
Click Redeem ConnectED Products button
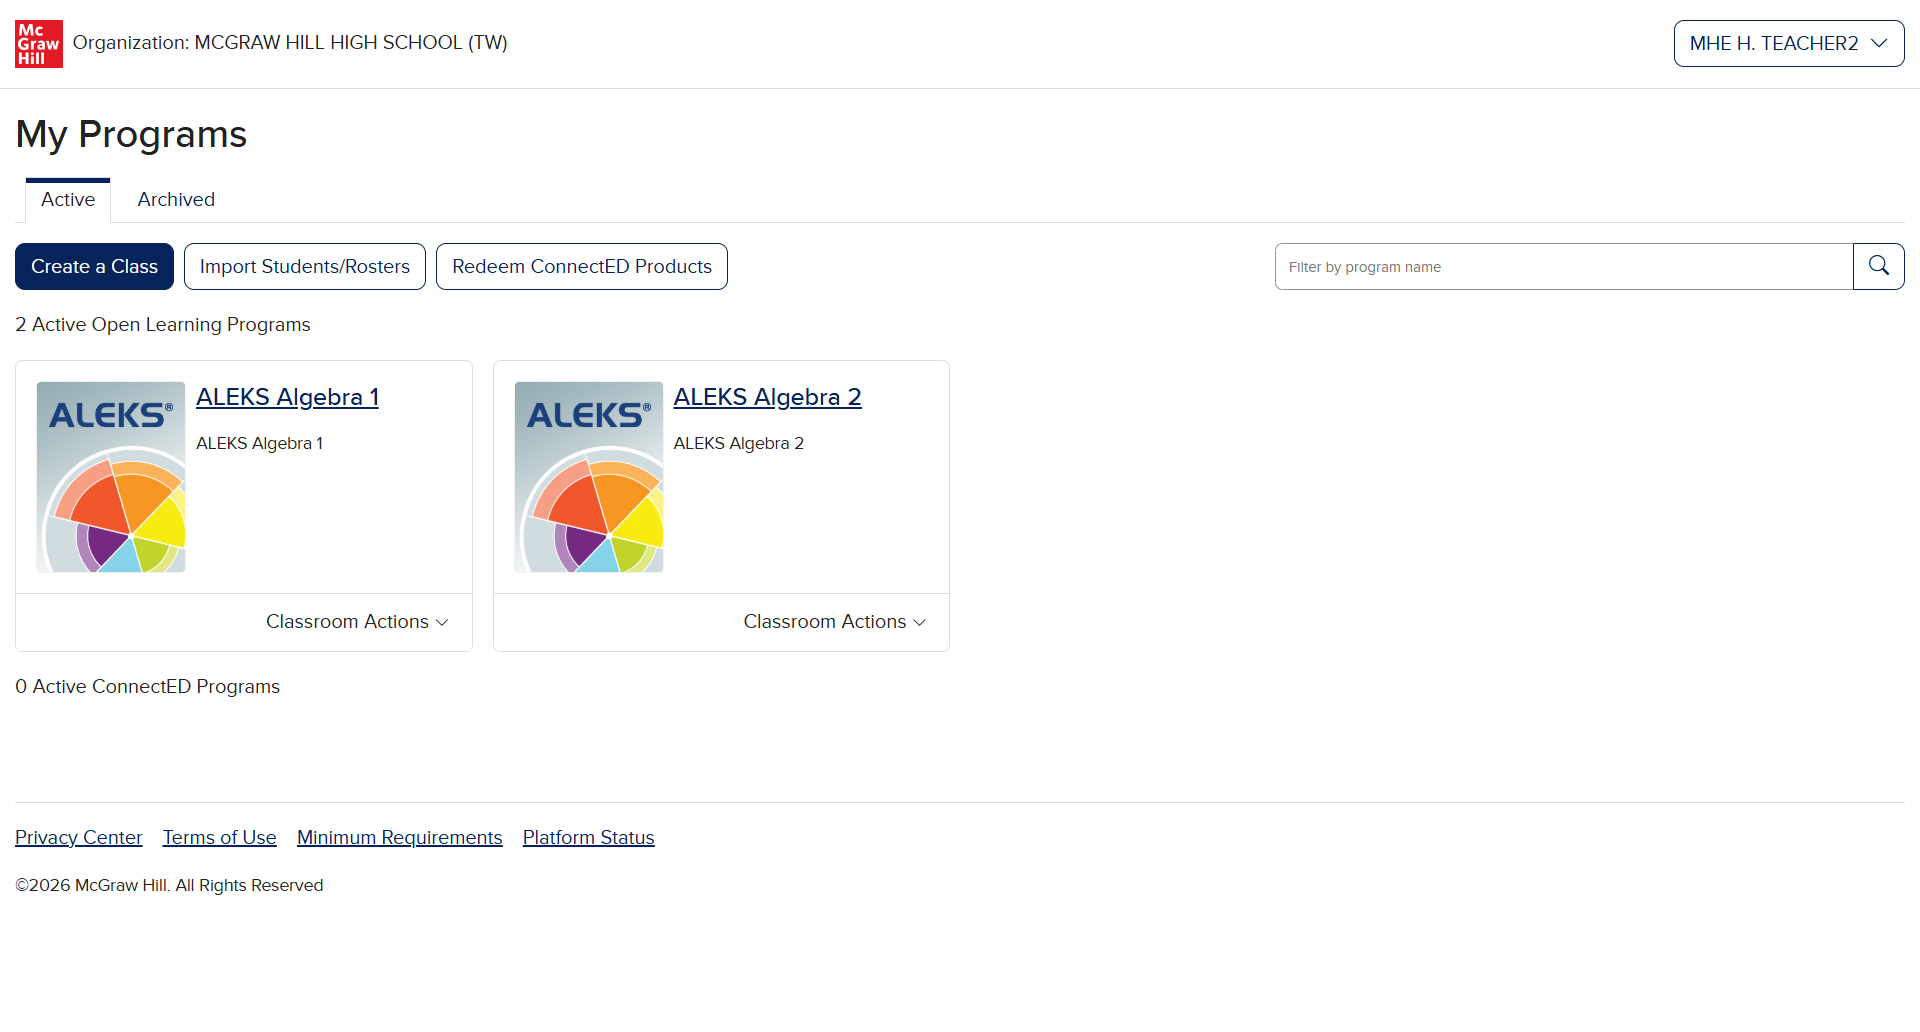(582, 266)
